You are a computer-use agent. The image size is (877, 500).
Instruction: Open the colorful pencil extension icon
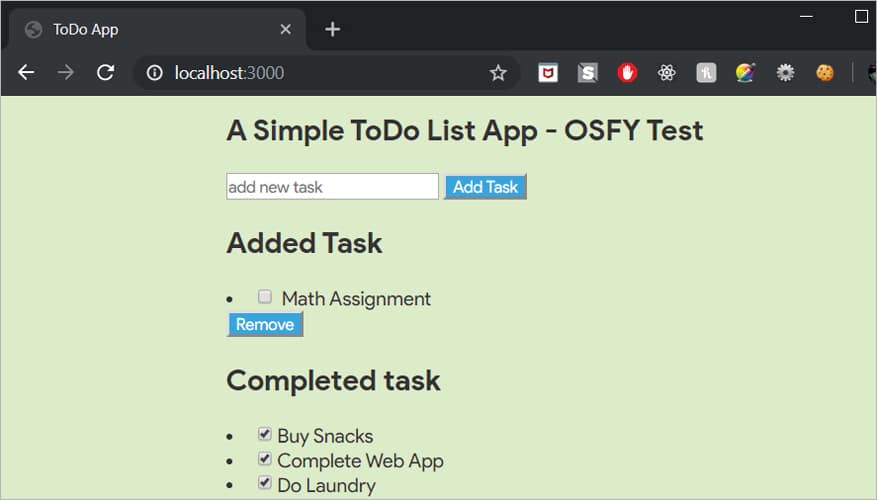(x=745, y=73)
